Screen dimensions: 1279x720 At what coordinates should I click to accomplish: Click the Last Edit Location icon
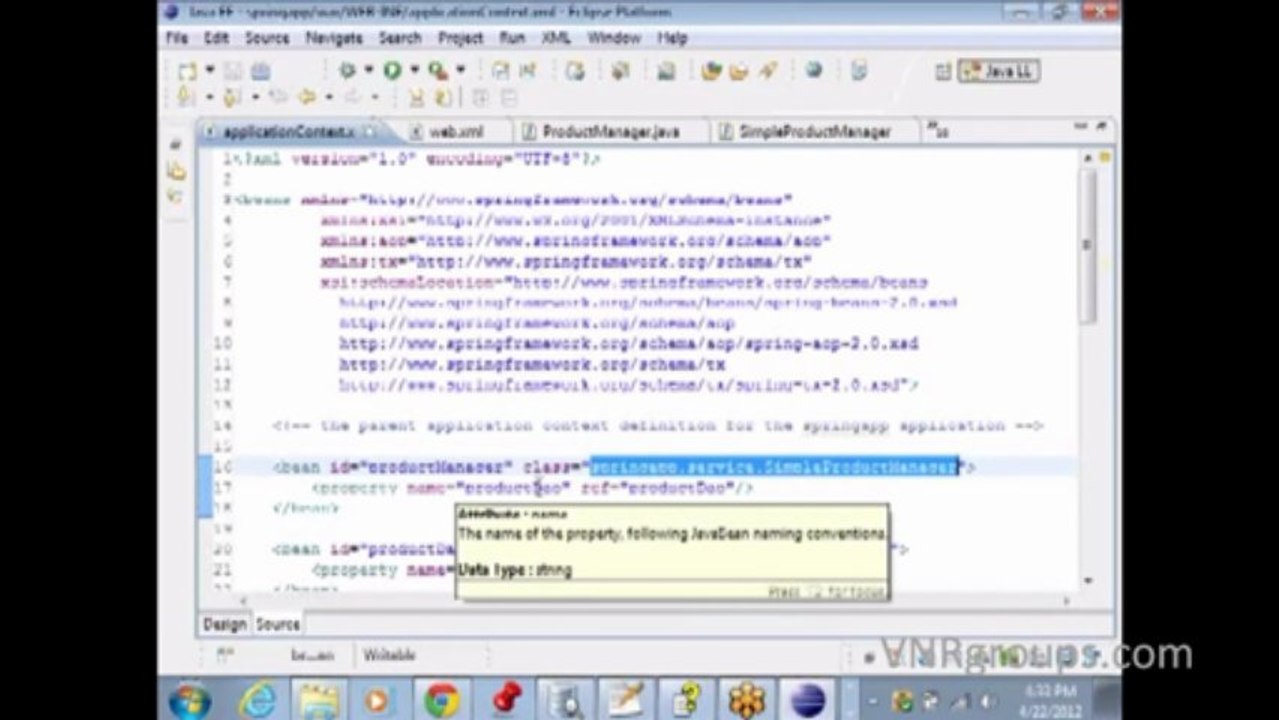(276, 97)
